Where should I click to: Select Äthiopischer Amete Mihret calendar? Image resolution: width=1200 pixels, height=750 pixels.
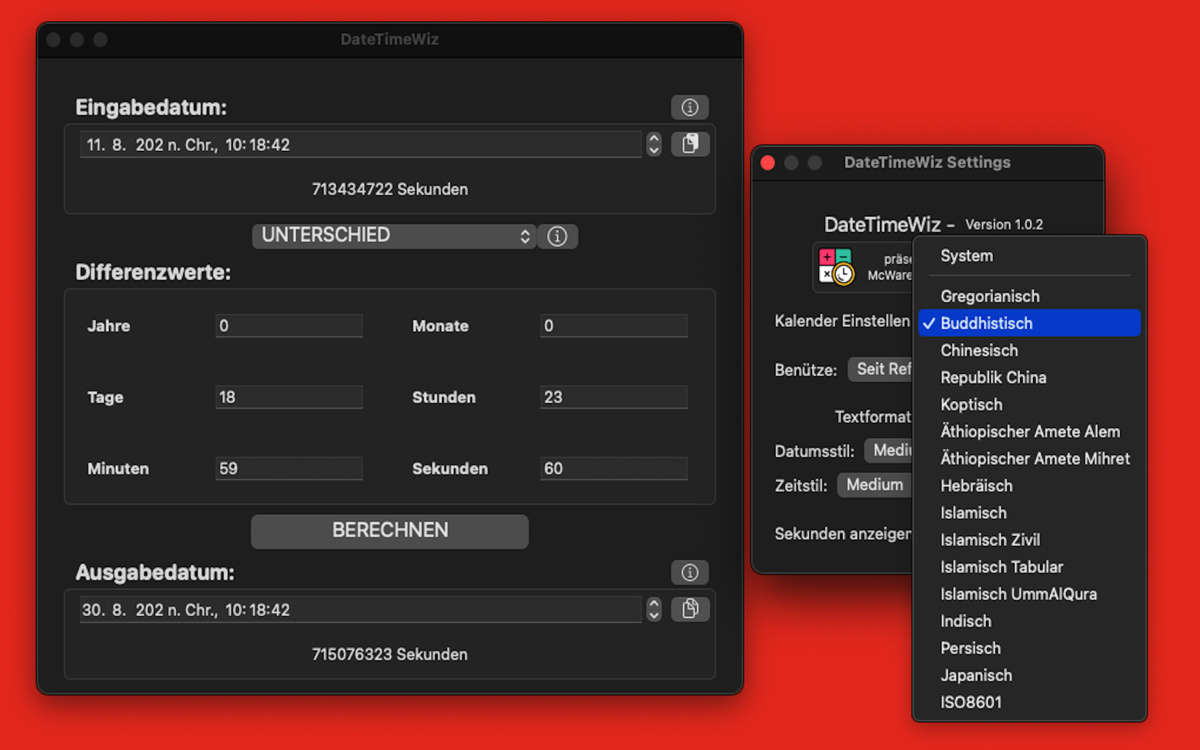click(x=1029, y=458)
